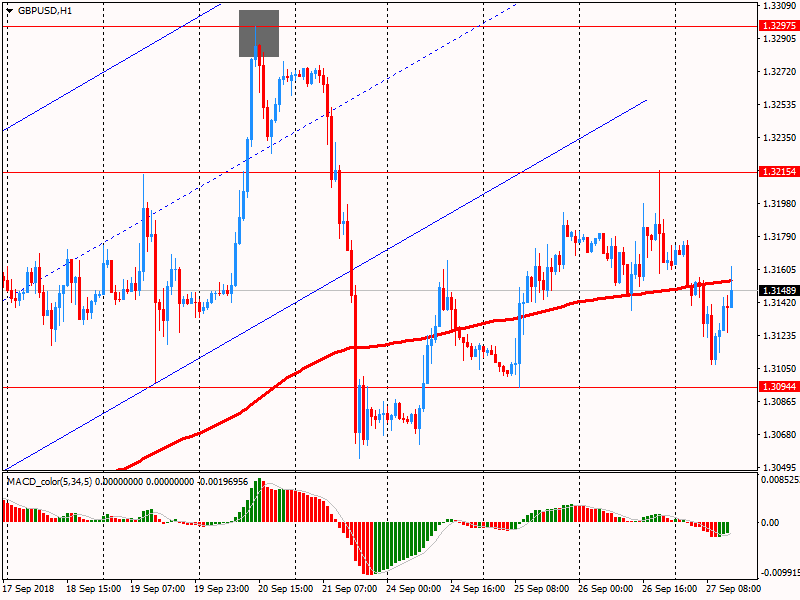Open the chart menu arrow beside GBPUSD,H1
Viewport: 800px width, 600px height.
pyautogui.click(x=9, y=10)
